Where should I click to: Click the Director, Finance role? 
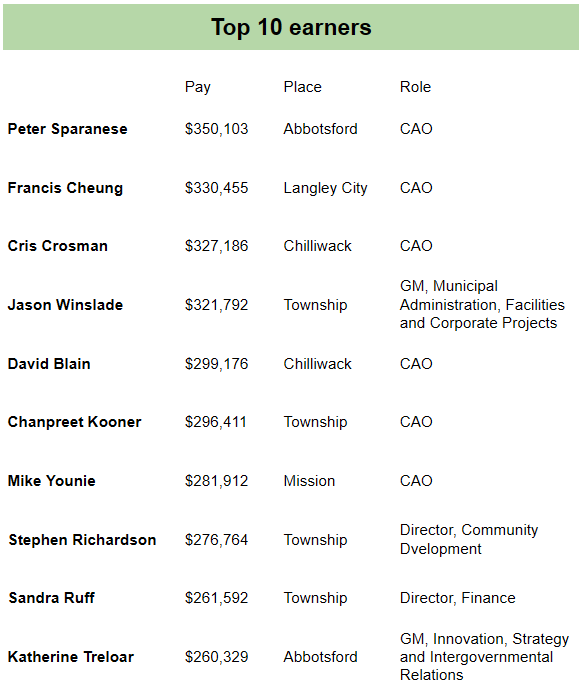point(458,598)
